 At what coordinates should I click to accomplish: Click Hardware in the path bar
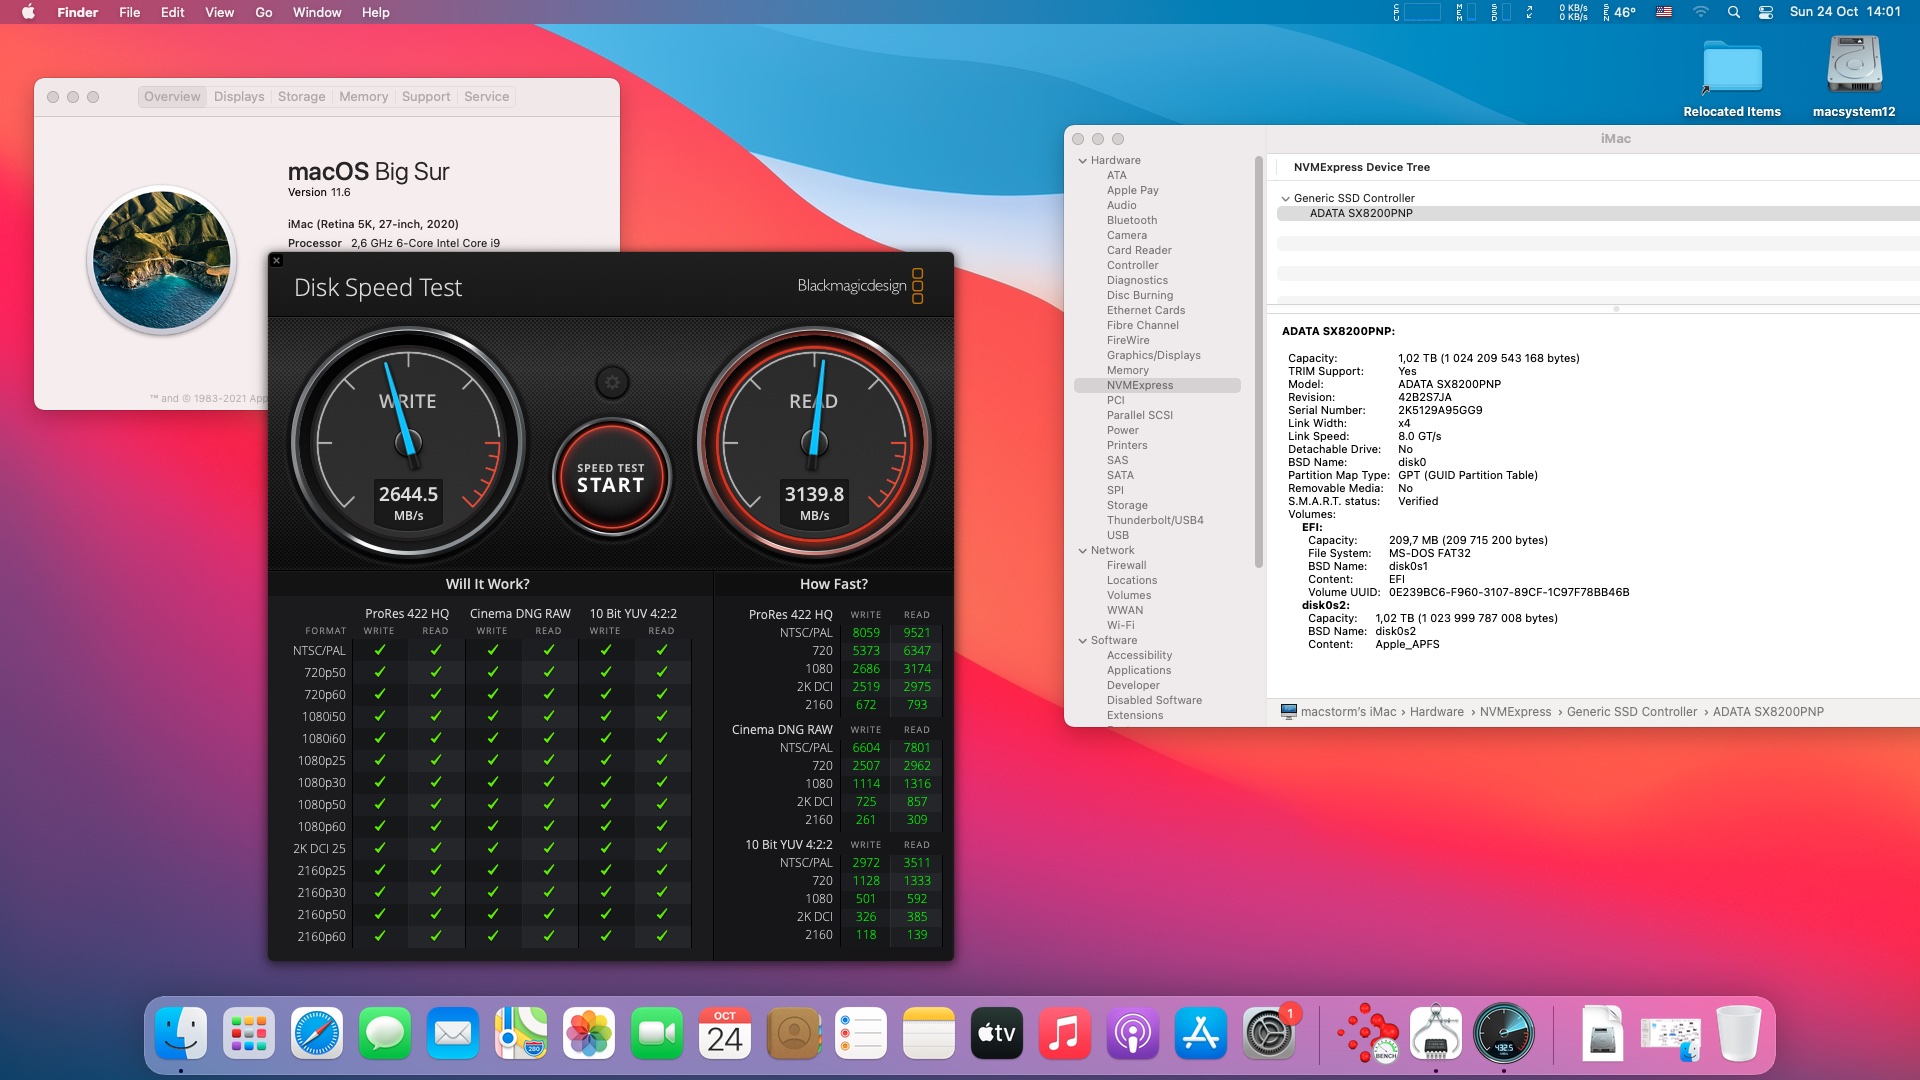(1436, 712)
